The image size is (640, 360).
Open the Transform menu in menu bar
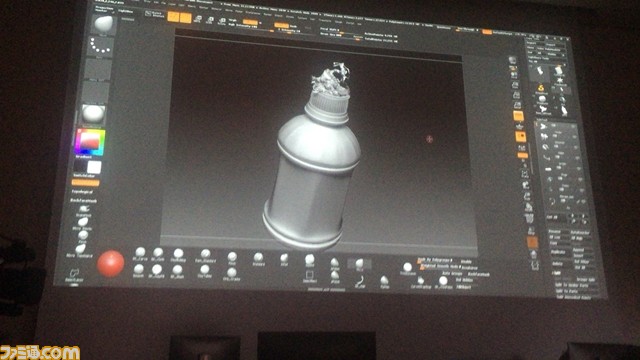pos(325,20)
